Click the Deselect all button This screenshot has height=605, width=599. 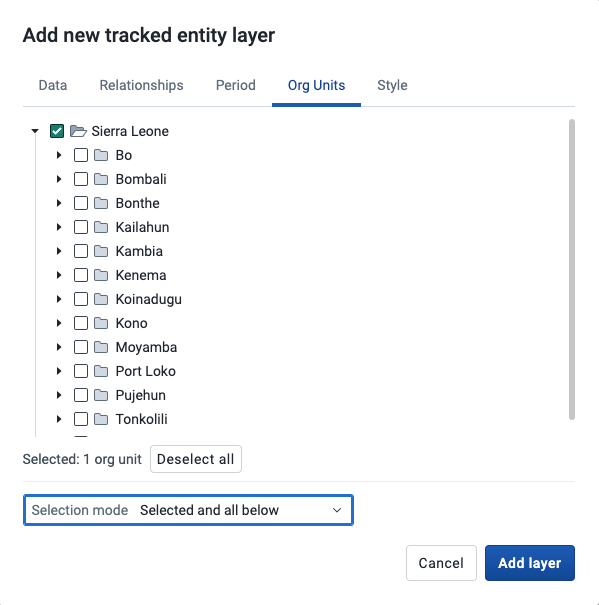tap(196, 459)
